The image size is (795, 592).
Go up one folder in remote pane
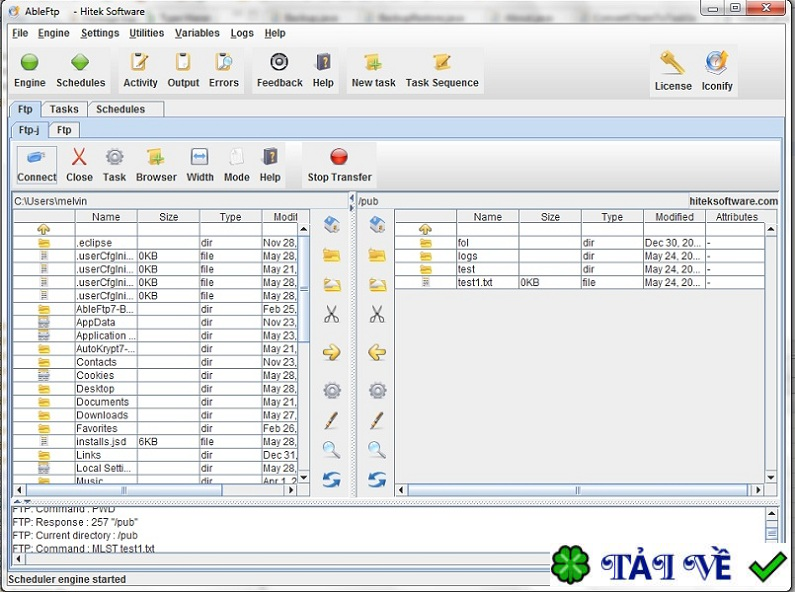(425, 229)
